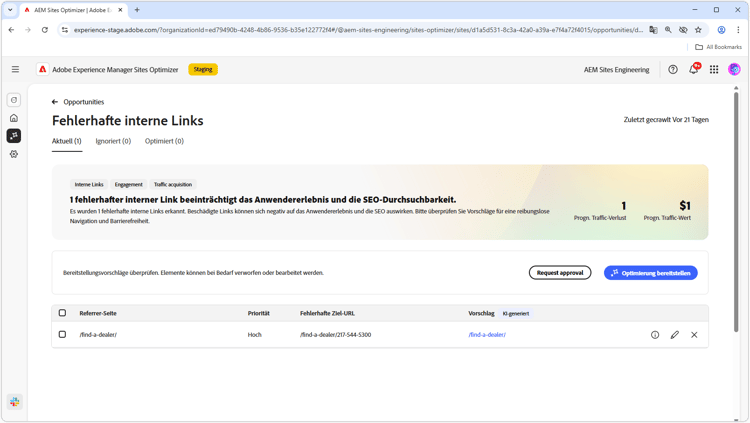The width and height of the screenshot is (750, 423).
Task: Edit the /find-a-dealer/ suggestion
Action: click(x=674, y=335)
